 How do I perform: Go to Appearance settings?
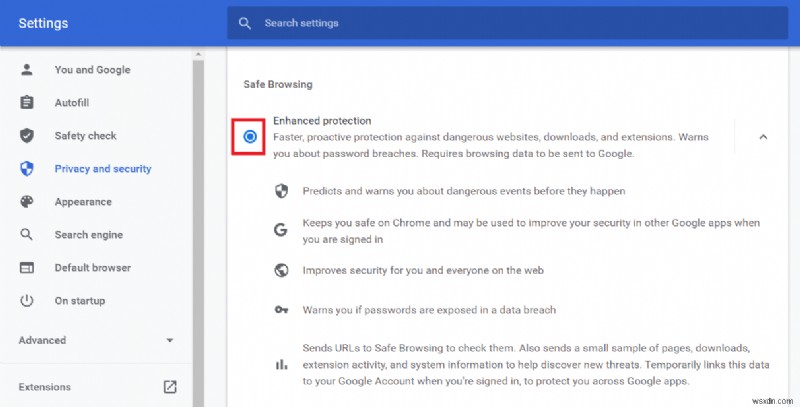pos(83,202)
